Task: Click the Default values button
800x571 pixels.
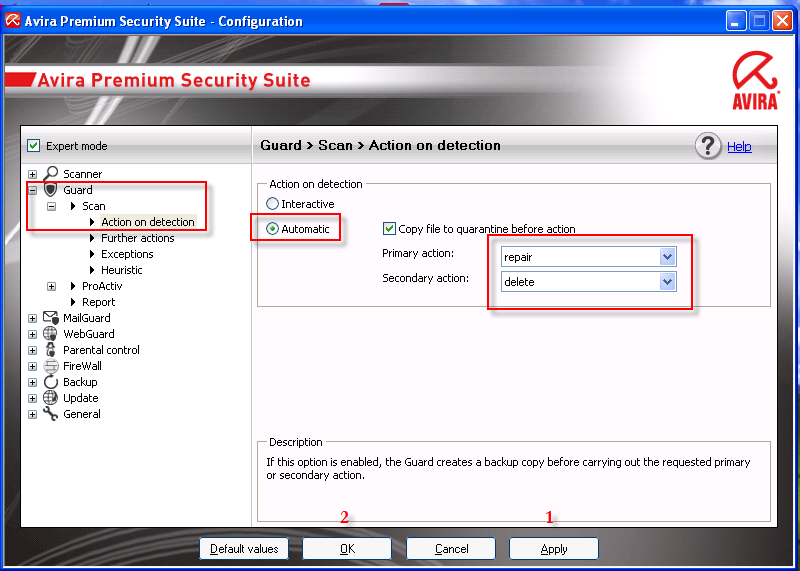Action: tap(244, 549)
